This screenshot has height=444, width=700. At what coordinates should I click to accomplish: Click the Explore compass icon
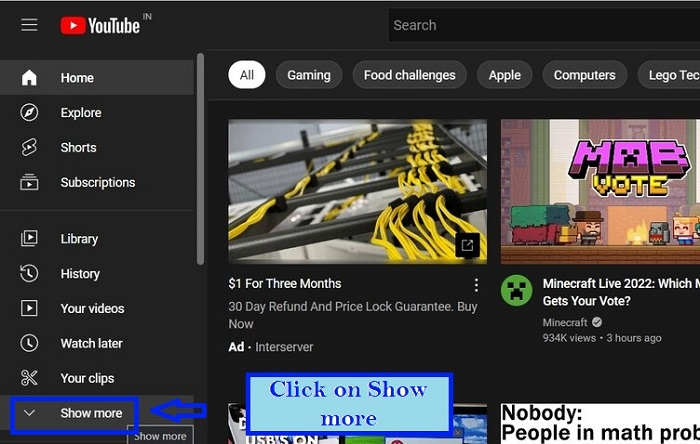click(x=29, y=112)
